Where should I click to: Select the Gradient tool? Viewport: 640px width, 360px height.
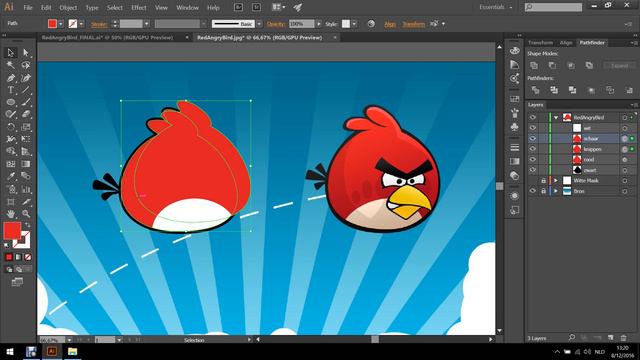click(26, 164)
